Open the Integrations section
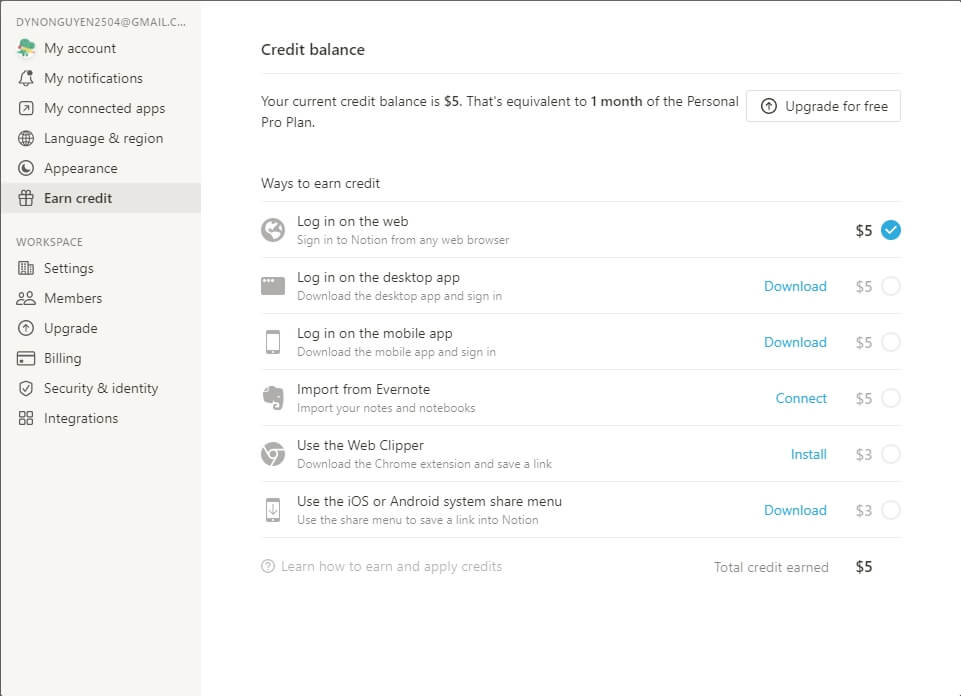The image size is (961, 696). coord(101,418)
